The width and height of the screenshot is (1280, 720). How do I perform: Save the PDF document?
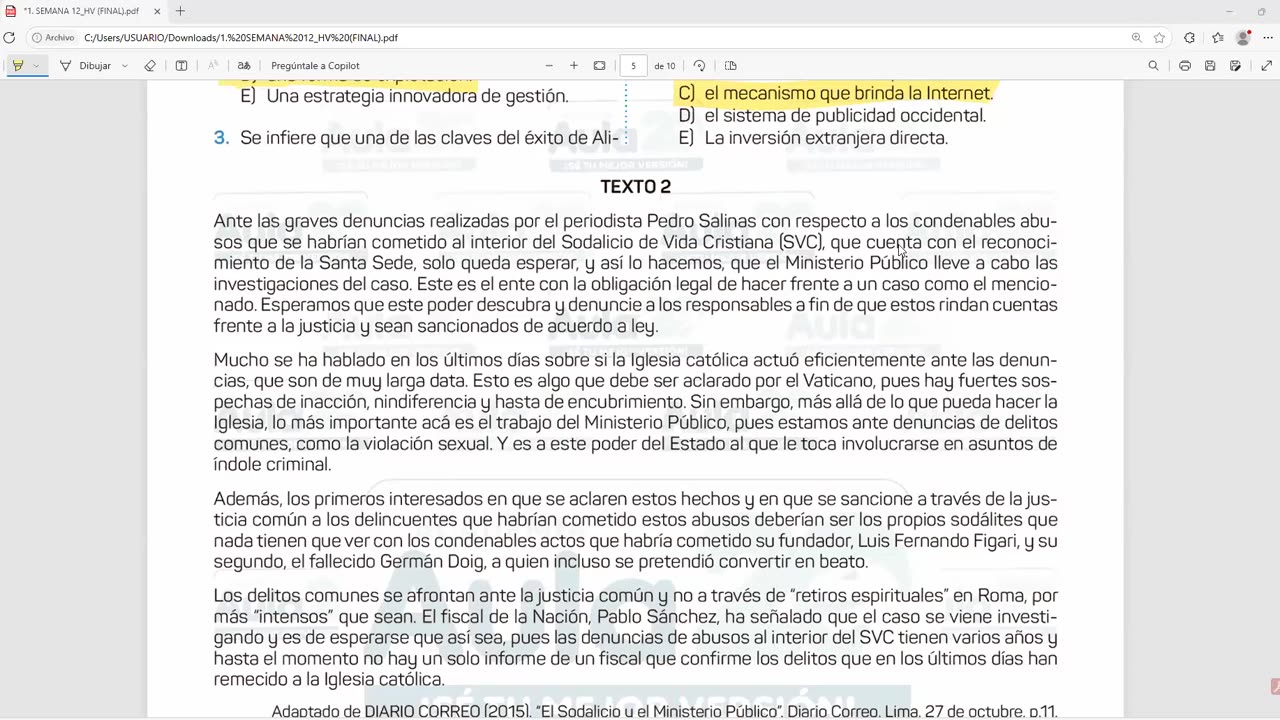pyautogui.click(x=1210, y=66)
